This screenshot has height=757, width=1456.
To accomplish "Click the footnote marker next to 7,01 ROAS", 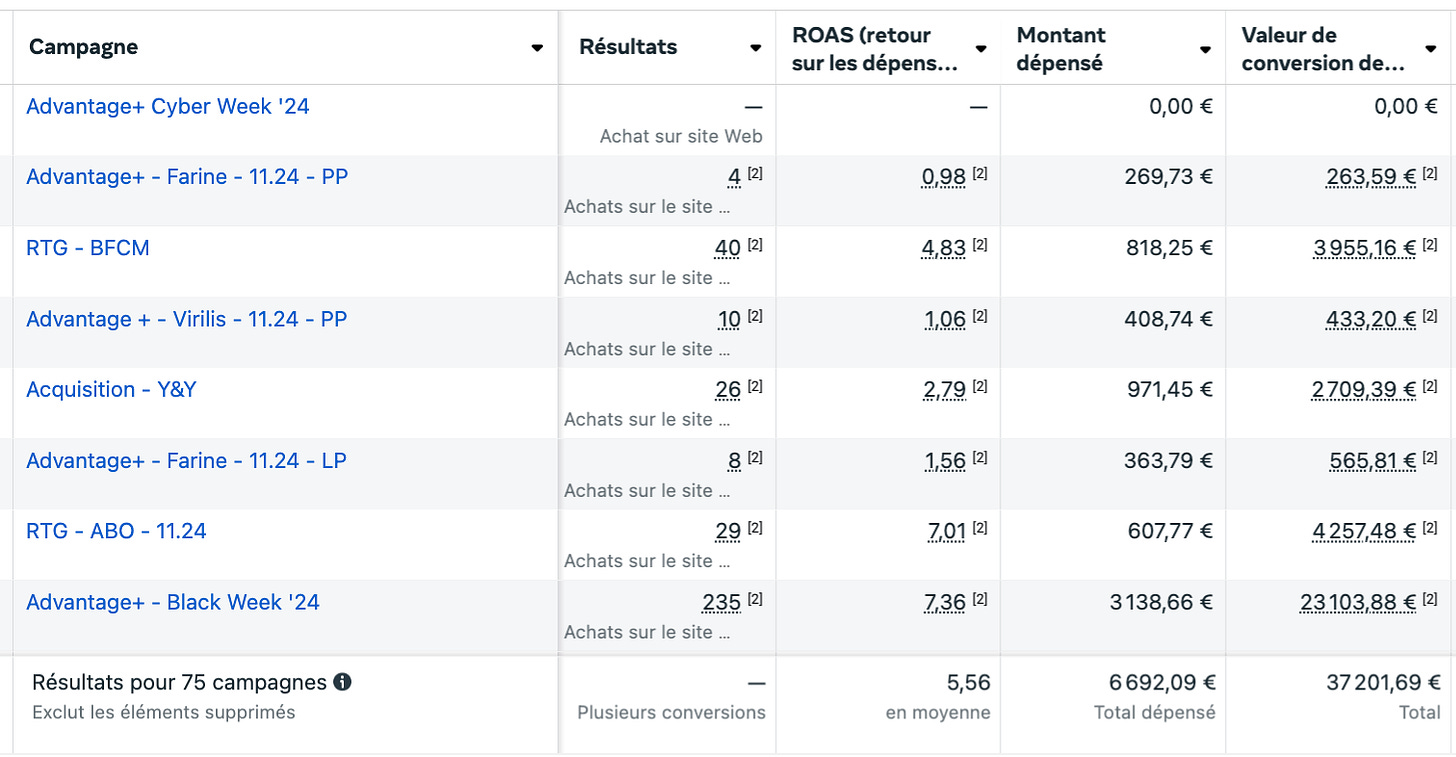I will tap(980, 528).
